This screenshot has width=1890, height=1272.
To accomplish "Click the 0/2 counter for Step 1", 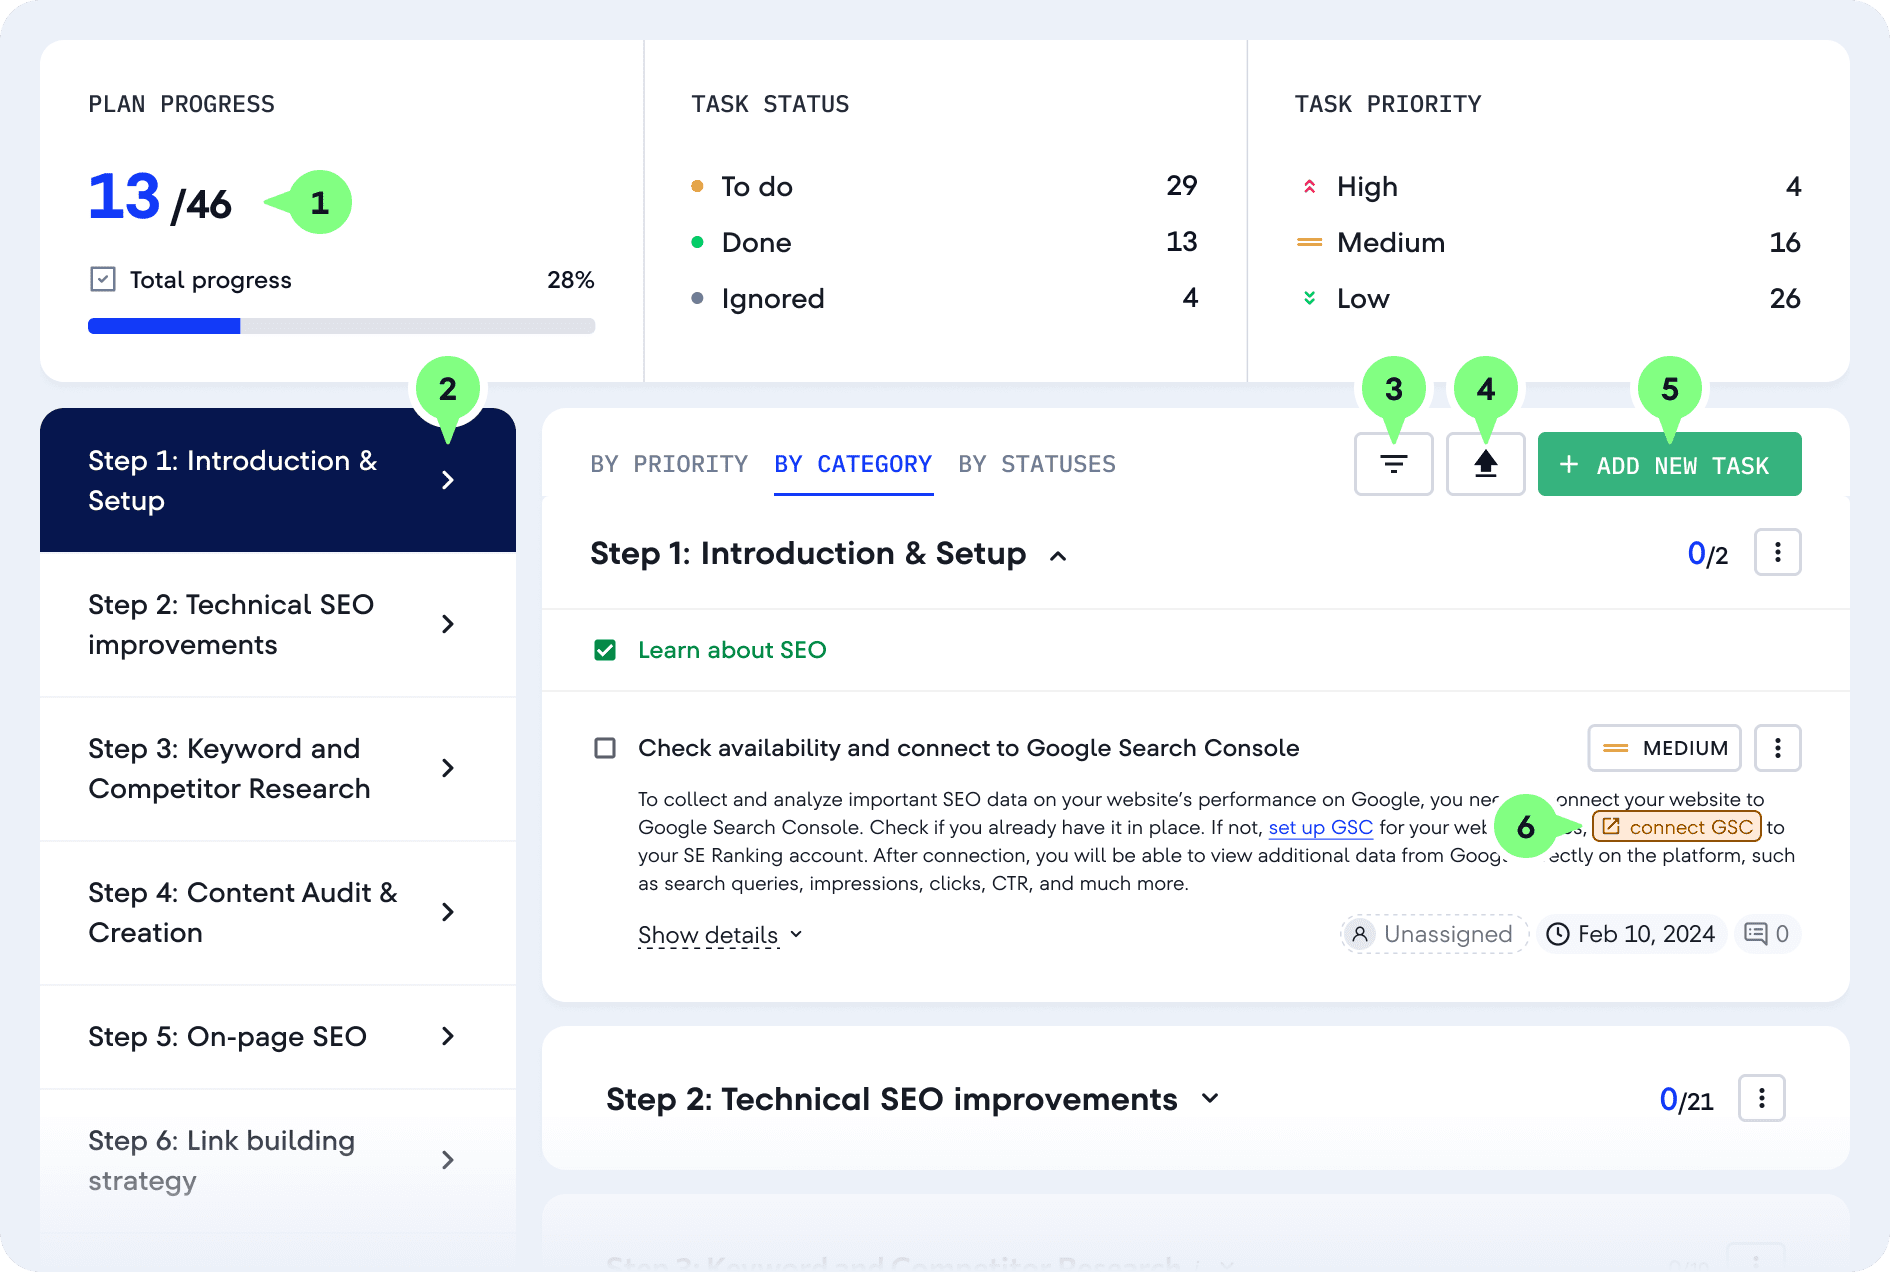I will point(1707,554).
